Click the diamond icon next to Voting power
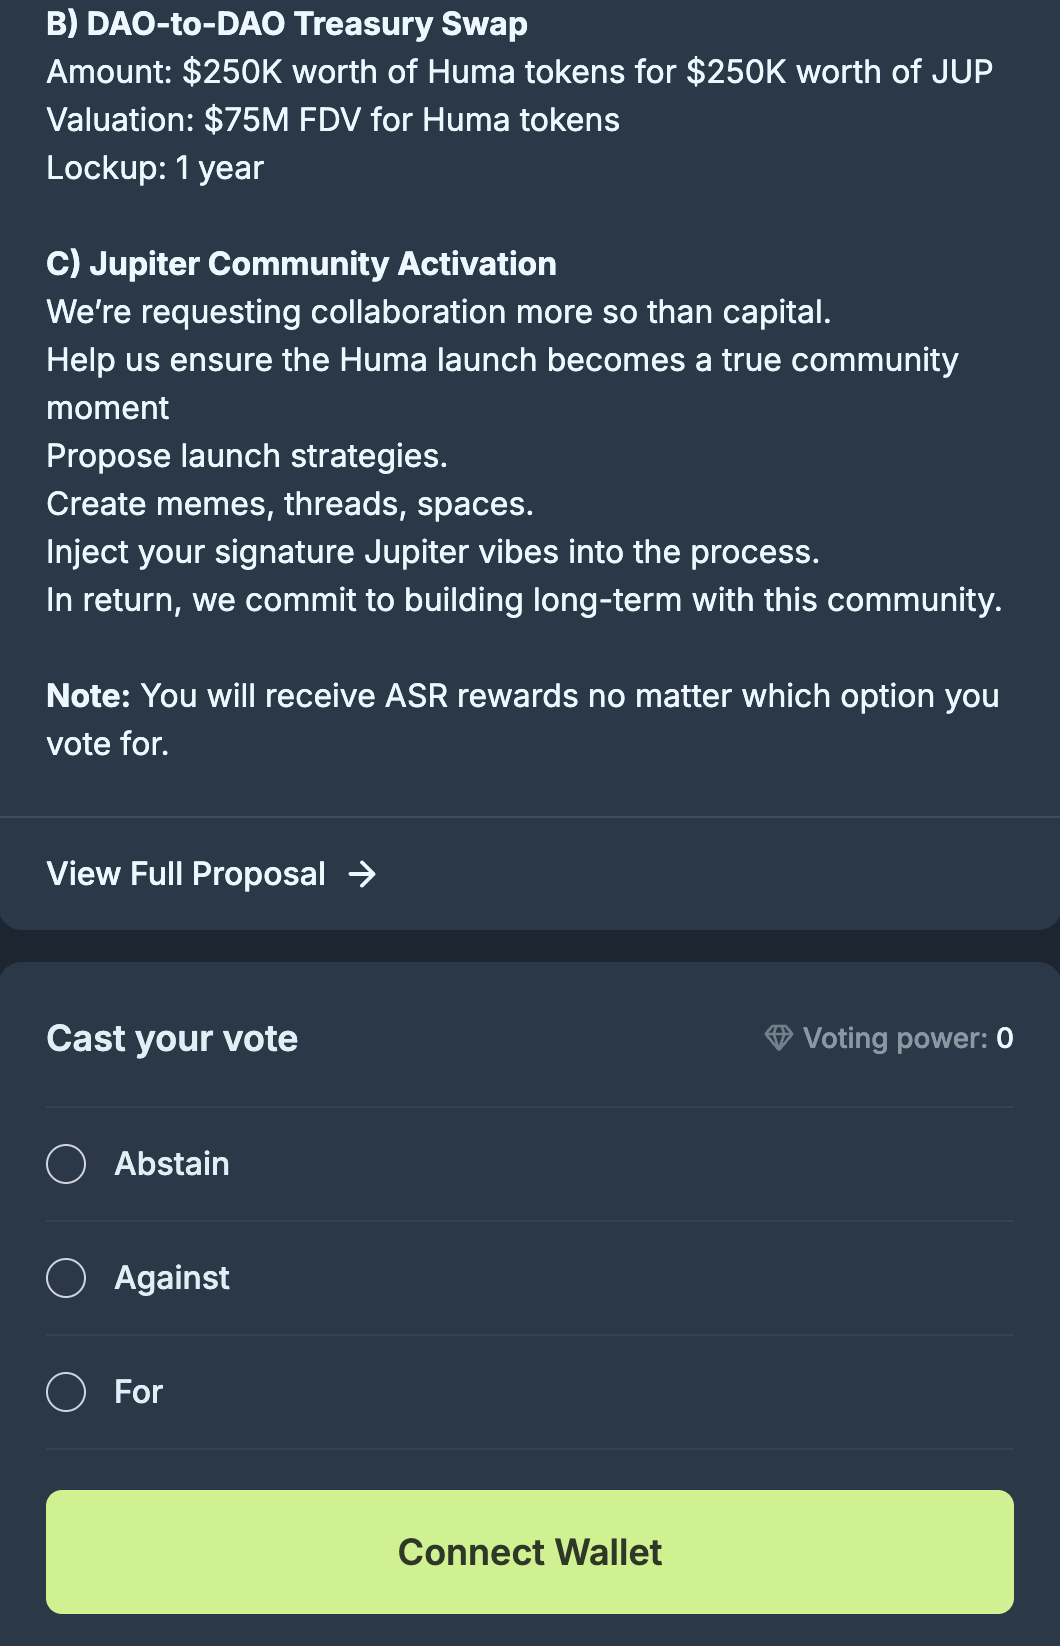1060x1646 pixels. 778,1038
